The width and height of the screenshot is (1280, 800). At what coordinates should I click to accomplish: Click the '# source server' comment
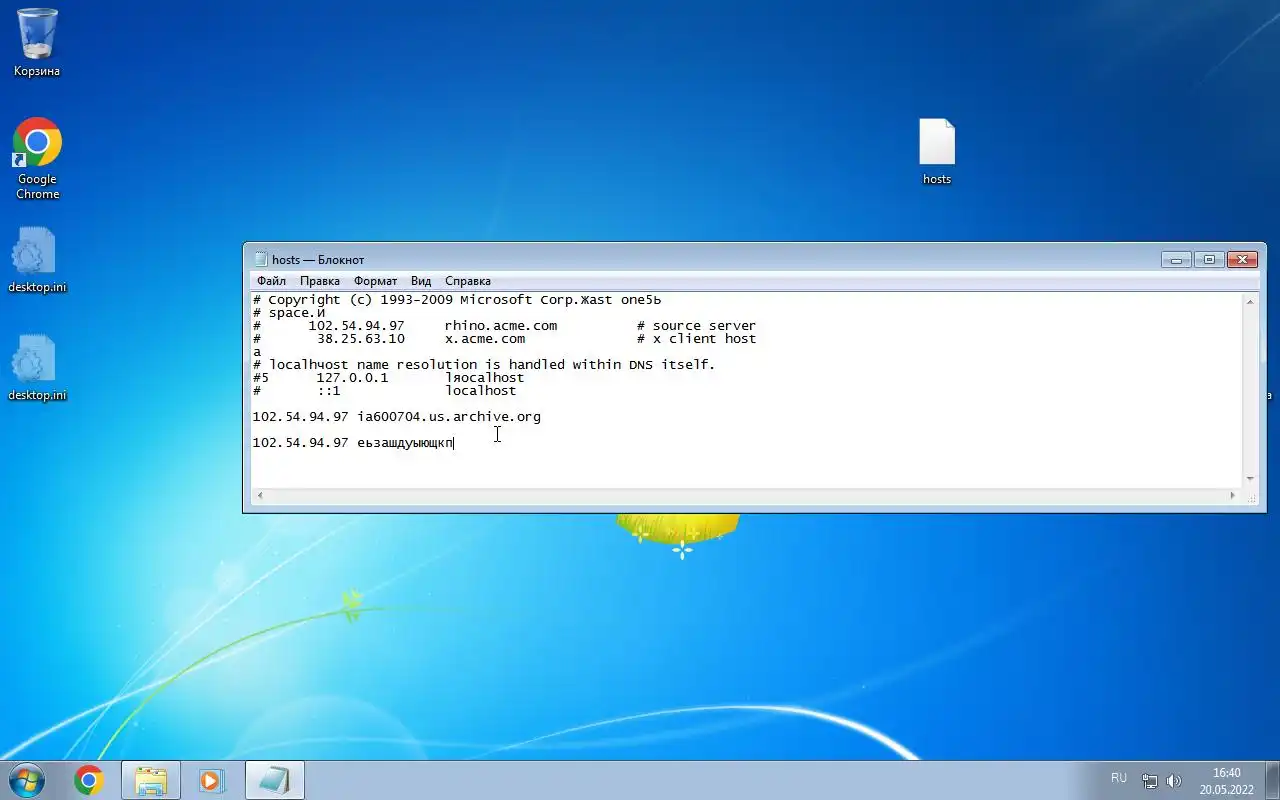pos(696,326)
